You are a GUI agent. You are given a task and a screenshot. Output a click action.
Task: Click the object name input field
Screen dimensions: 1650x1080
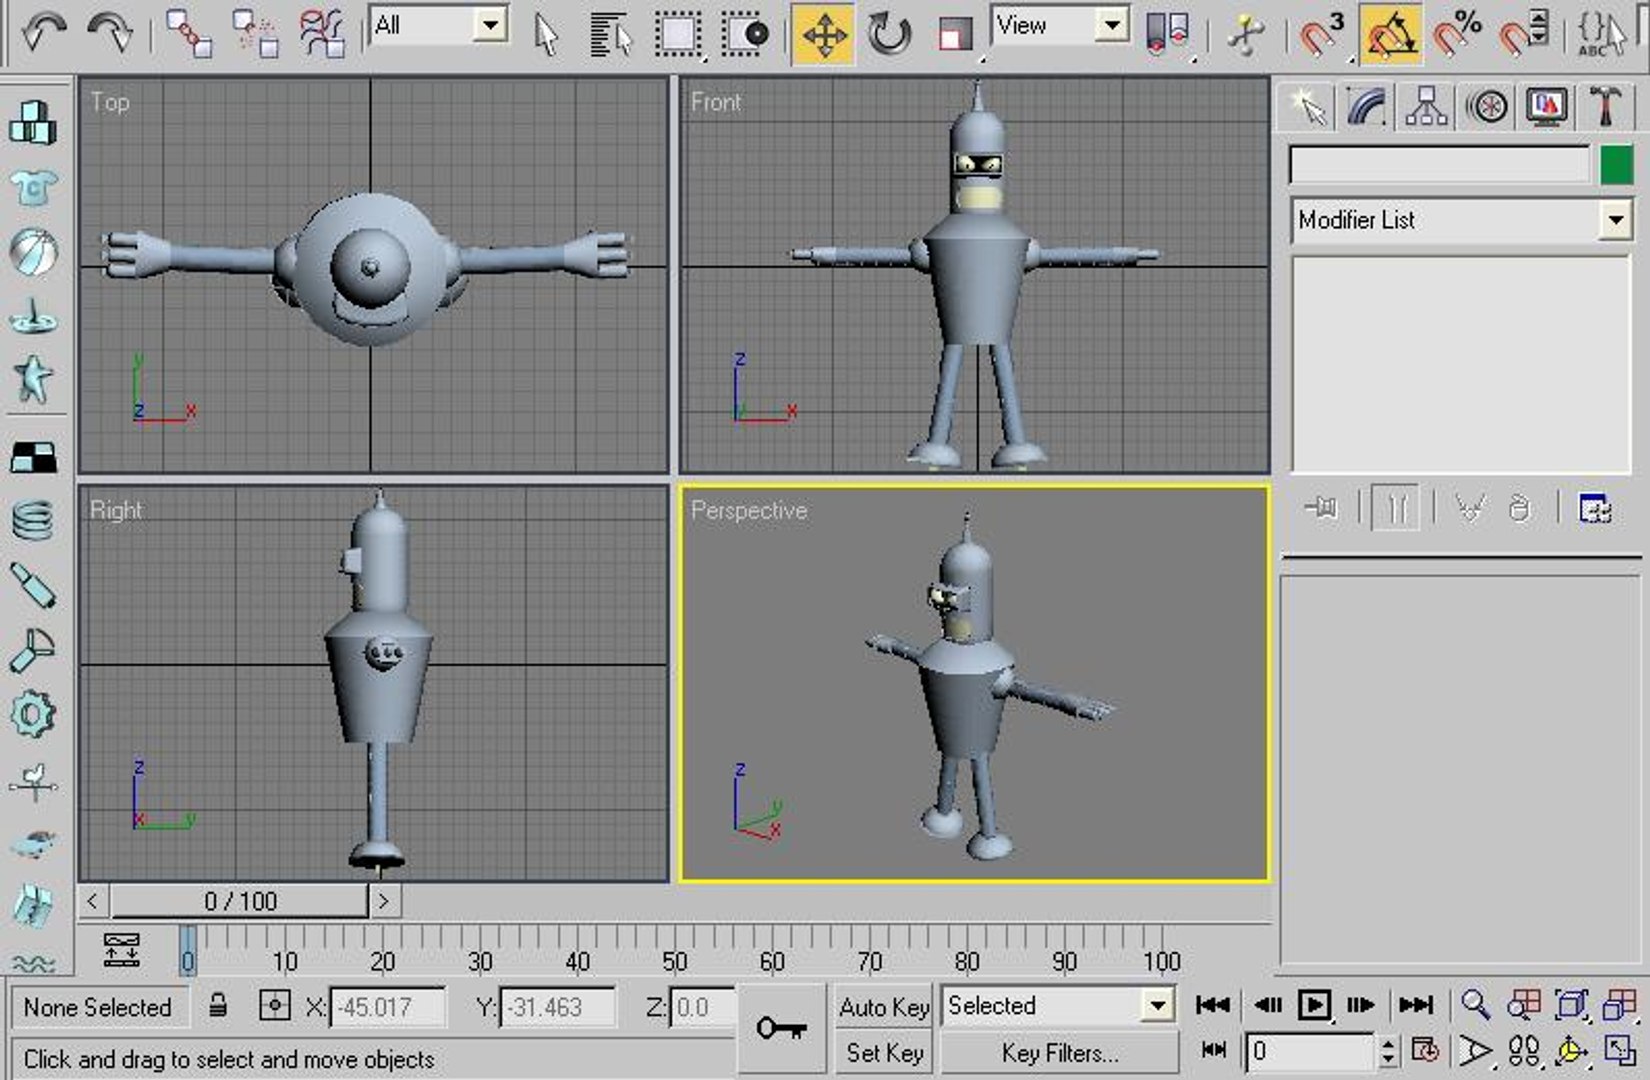[x=1439, y=165]
